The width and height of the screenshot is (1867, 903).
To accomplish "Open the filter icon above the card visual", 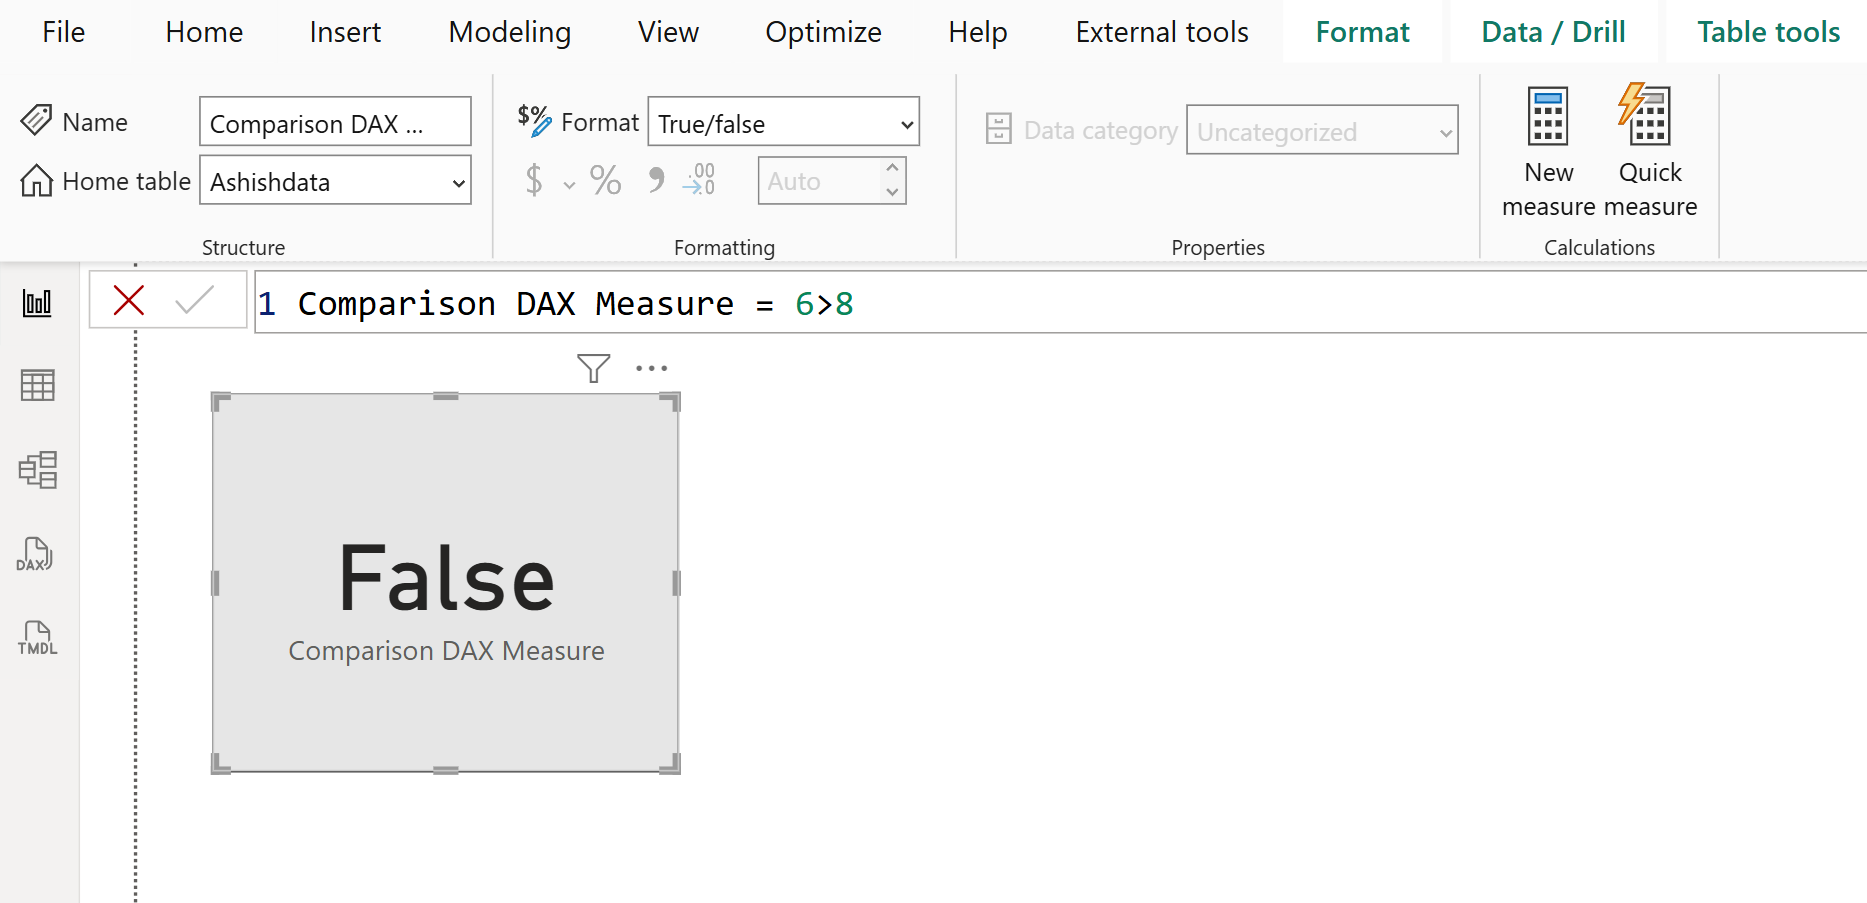I will click(593, 367).
